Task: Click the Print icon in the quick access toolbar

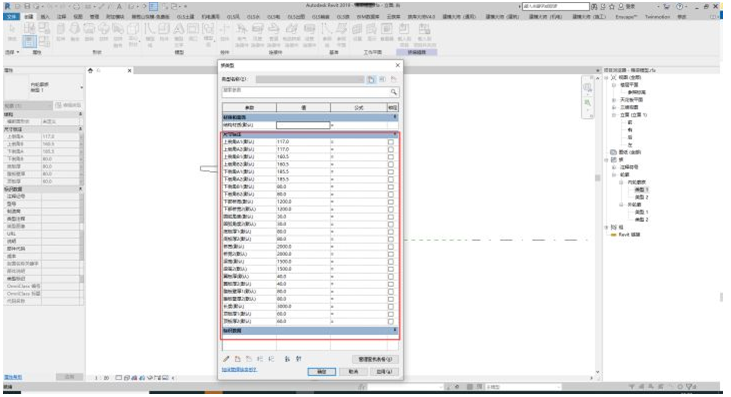Action: coord(76,7)
